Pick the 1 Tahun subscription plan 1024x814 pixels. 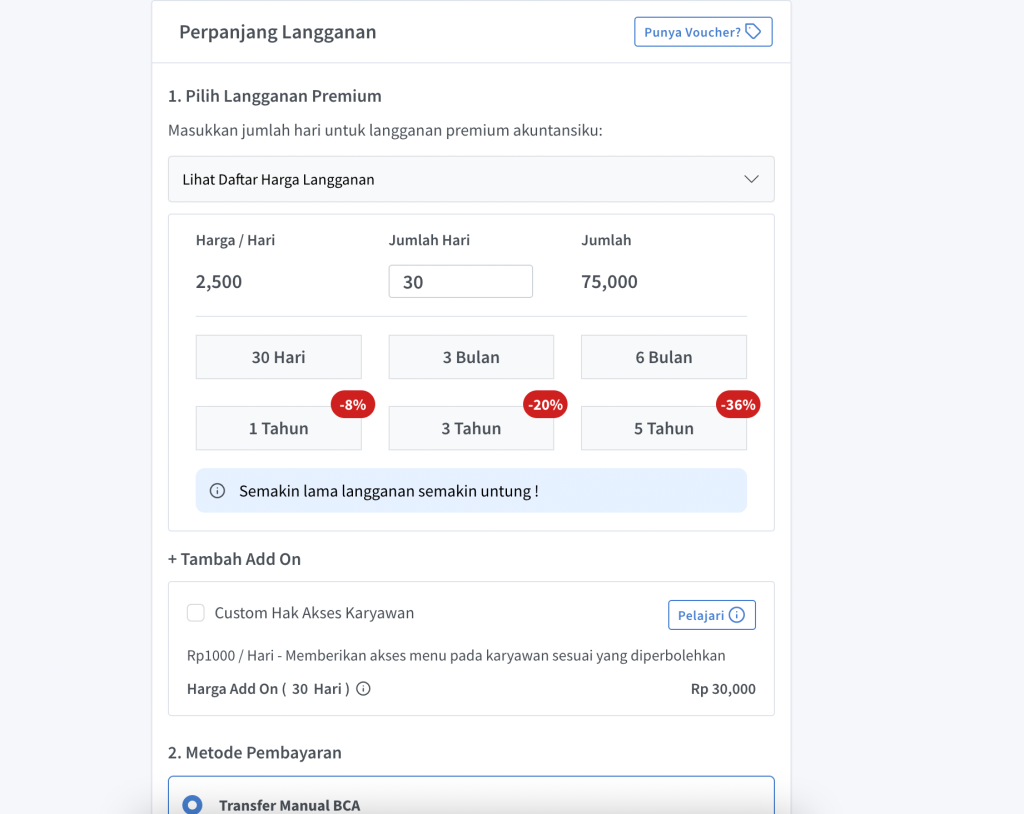278,429
